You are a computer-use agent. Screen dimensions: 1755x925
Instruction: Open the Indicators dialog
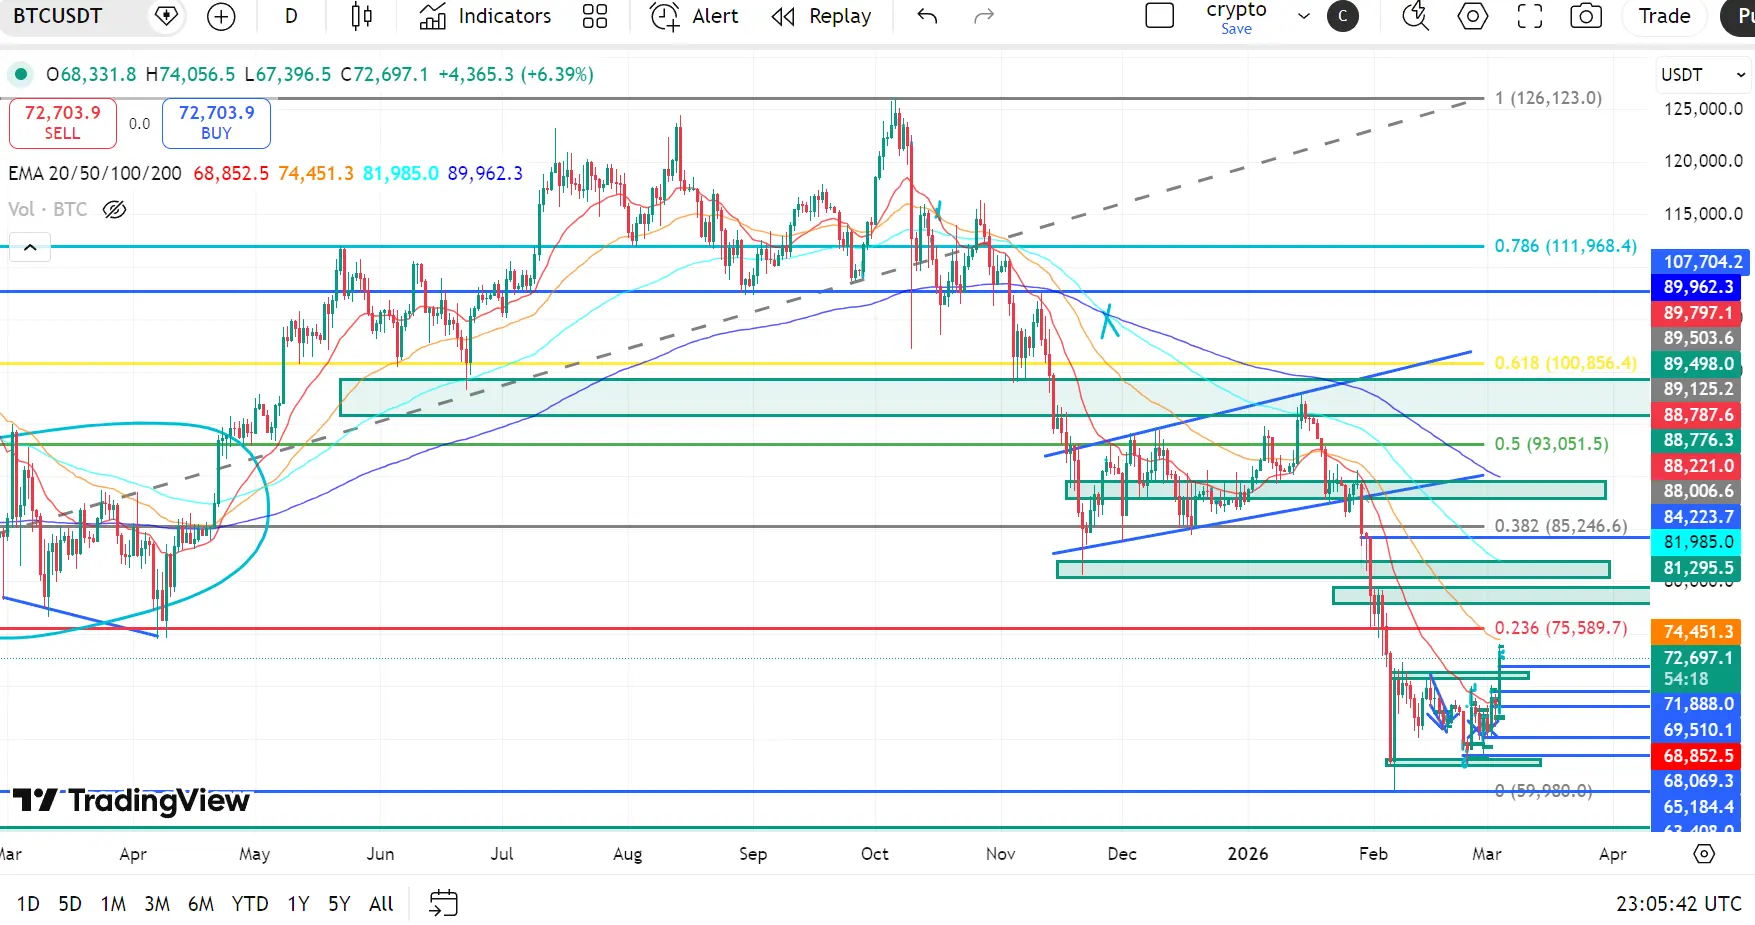485,16
